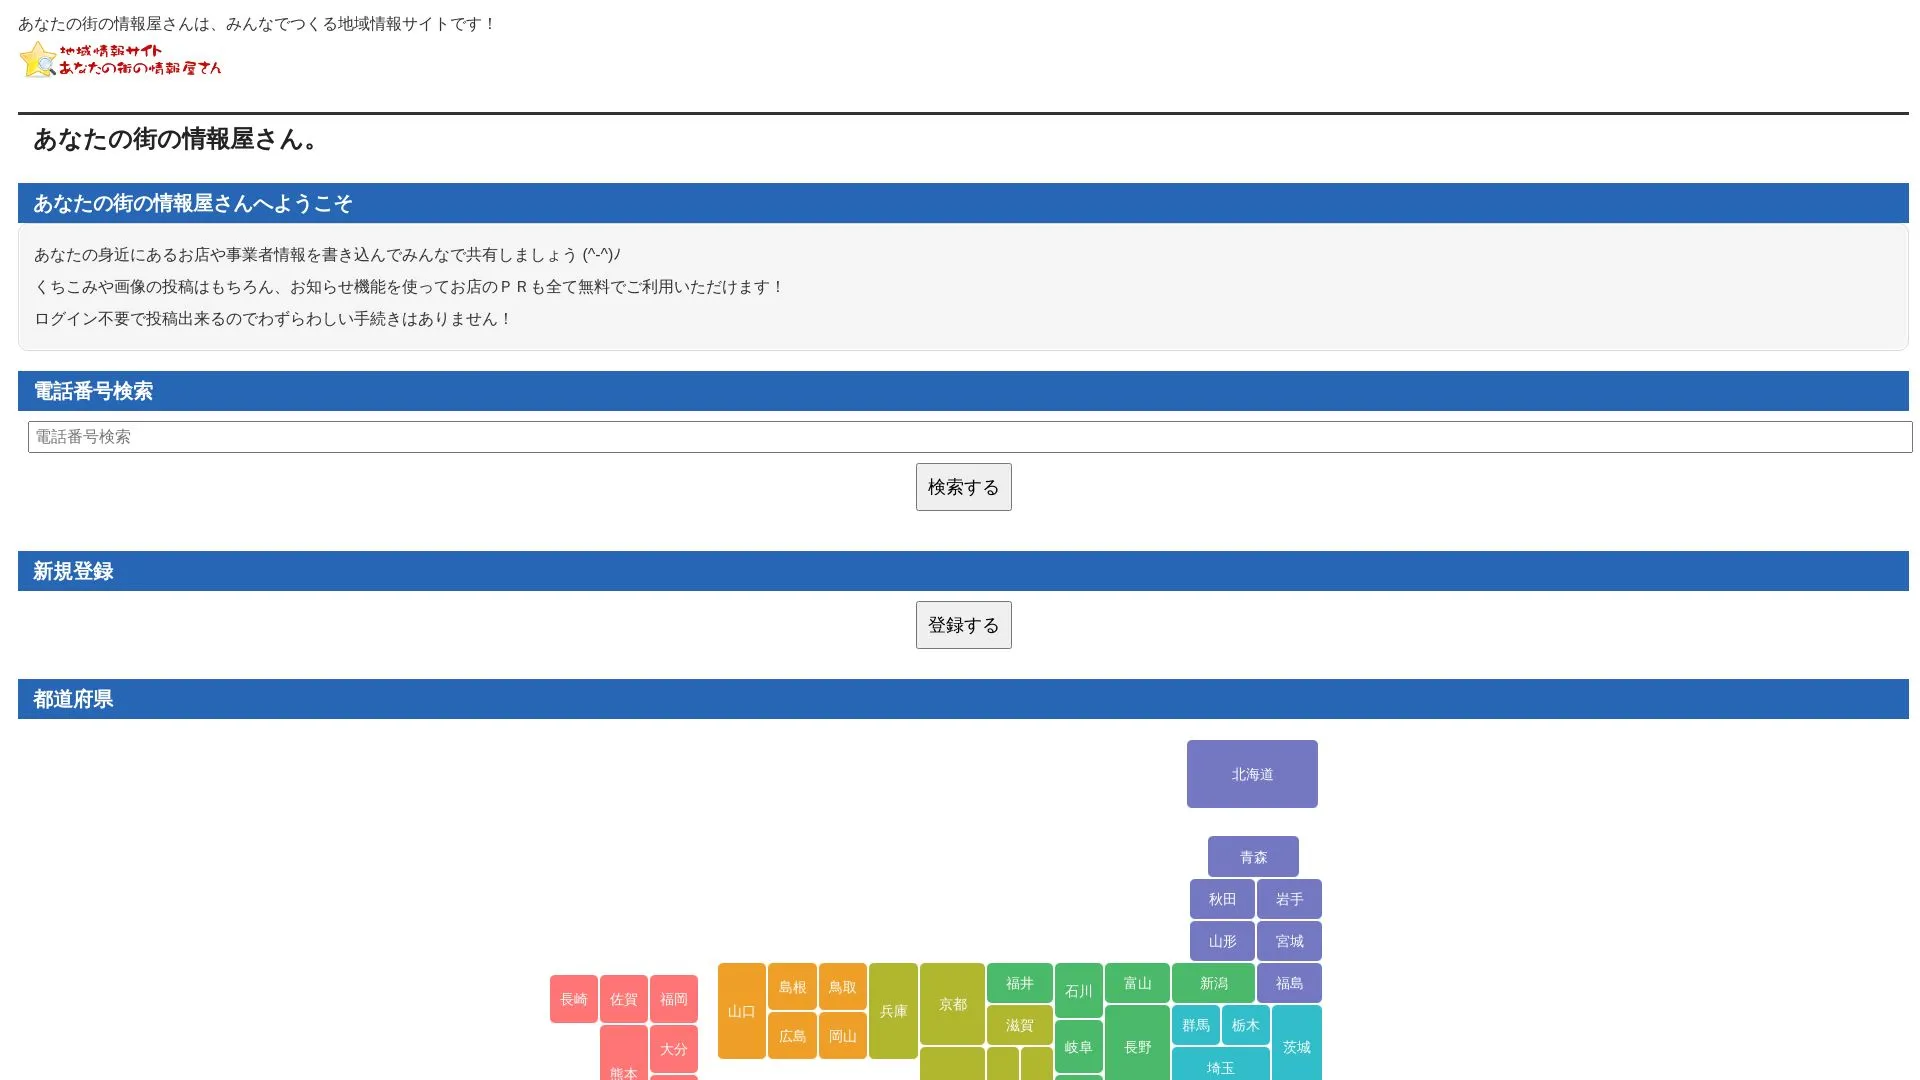This screenshot has height=1080, width=1920.
Task: Select 新潟 on the map
Action: click(1213, 983)
